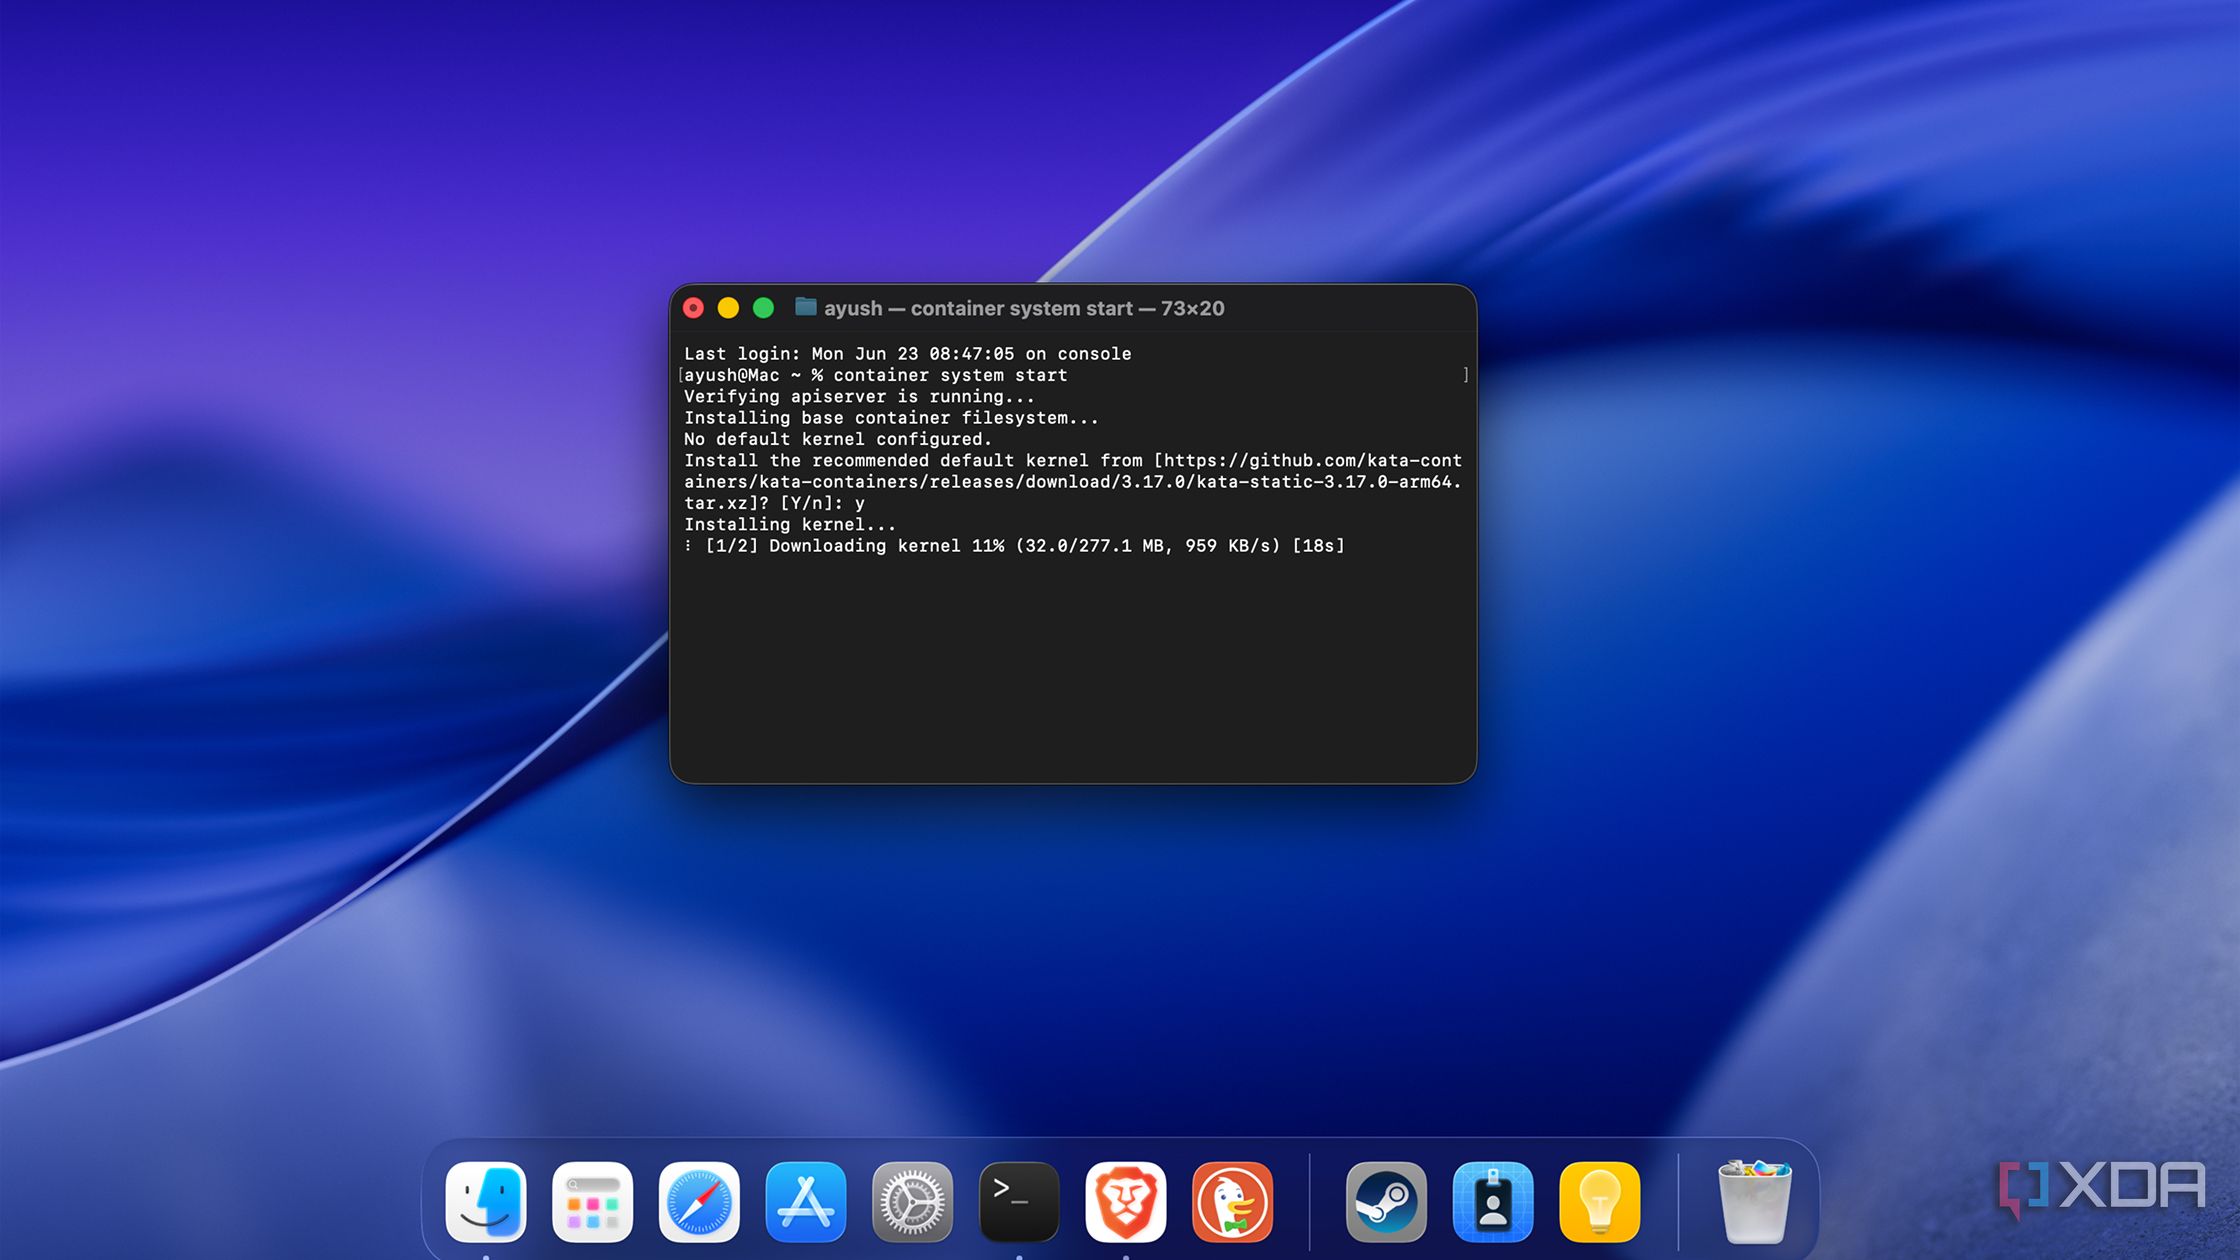
Task: Close the Terminal window with red button
Action: (693, 308)
